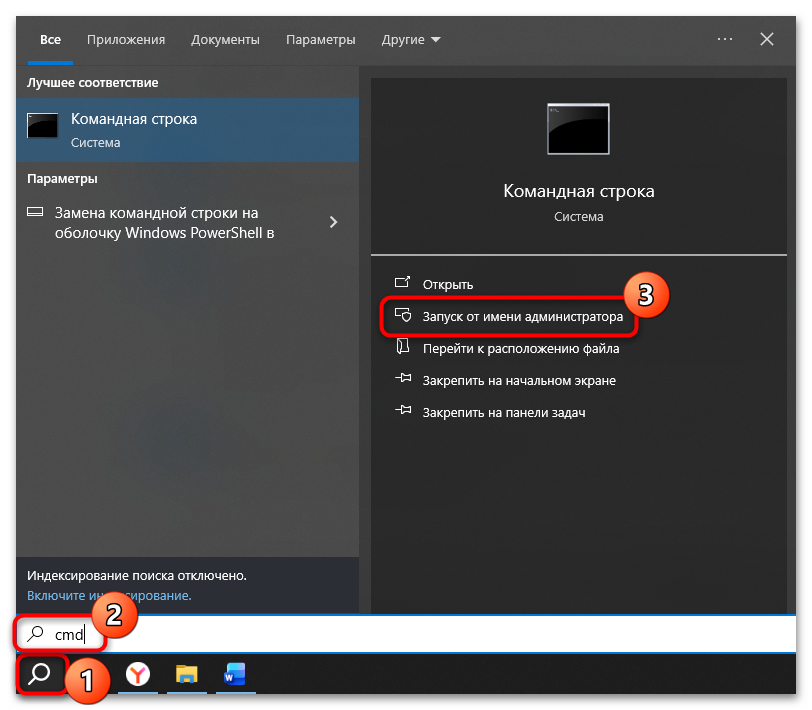
Task: Switch to the Параметры tab
Action: [x=320, y=39]
